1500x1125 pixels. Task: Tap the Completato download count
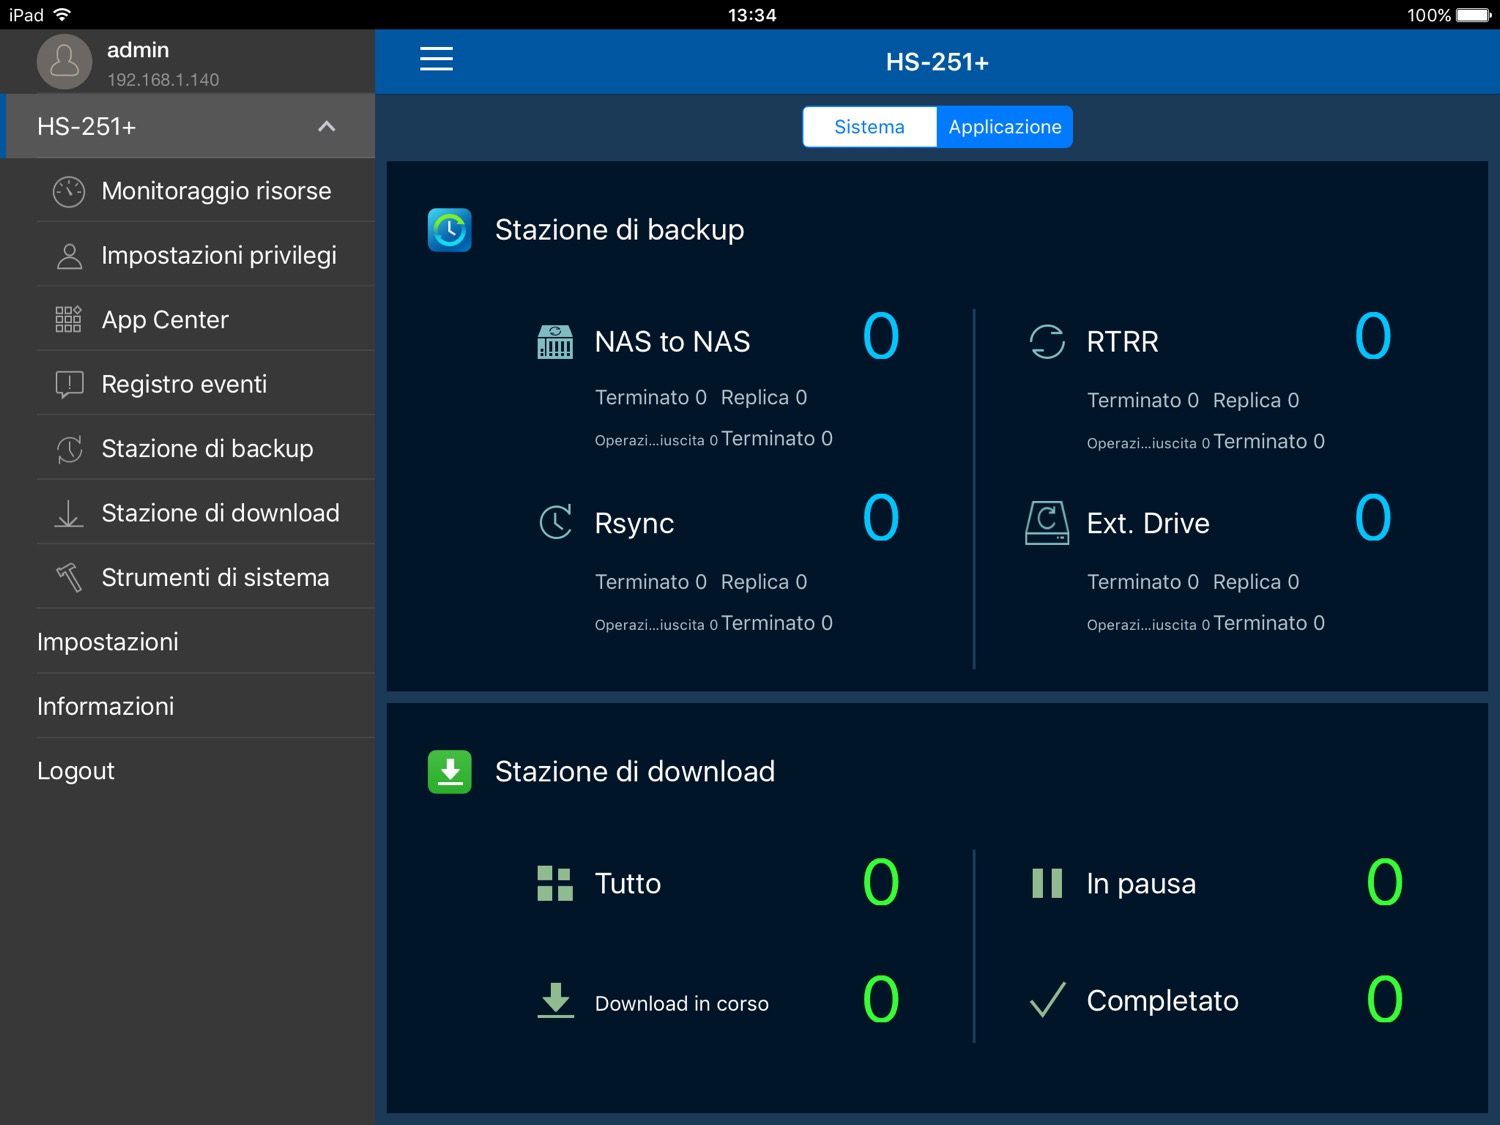pyautogui.click(x=1384, y=1000)
